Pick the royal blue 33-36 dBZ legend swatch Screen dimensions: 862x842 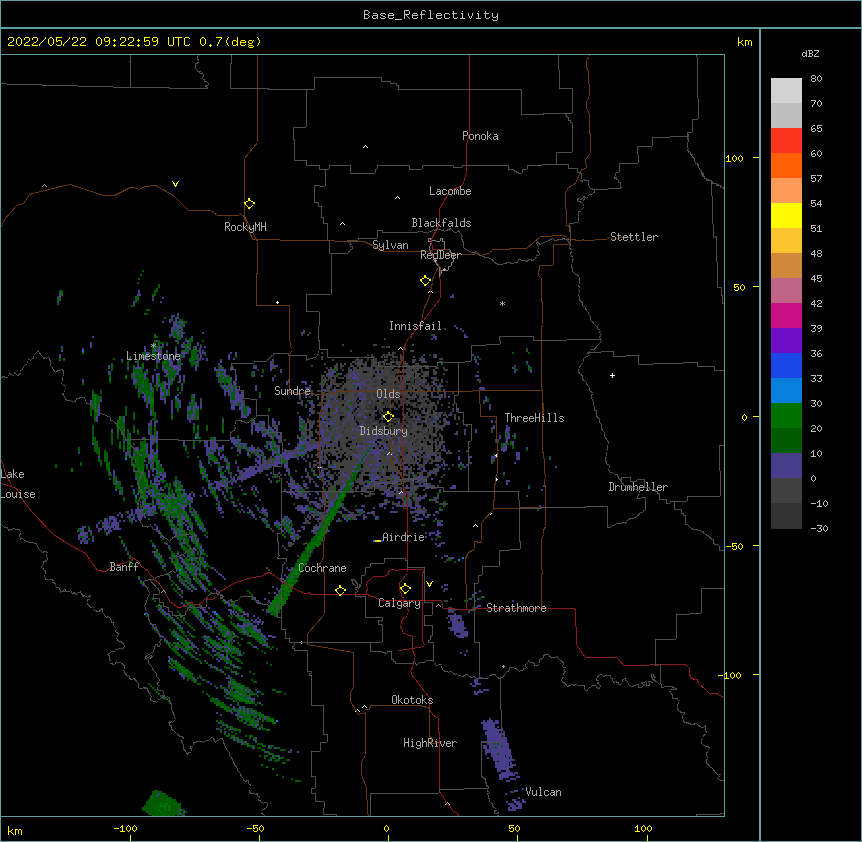coord(786,365)
